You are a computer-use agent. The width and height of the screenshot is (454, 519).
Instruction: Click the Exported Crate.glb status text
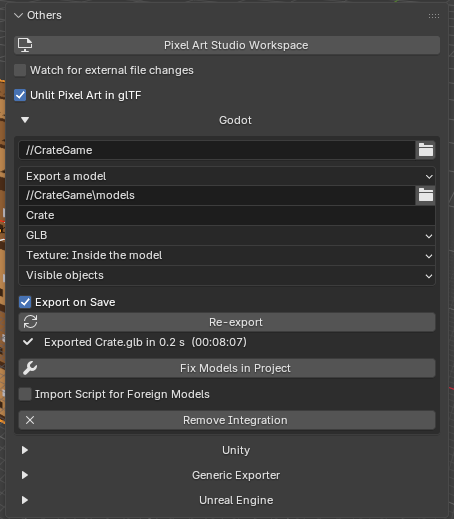[x=145, y=342]
